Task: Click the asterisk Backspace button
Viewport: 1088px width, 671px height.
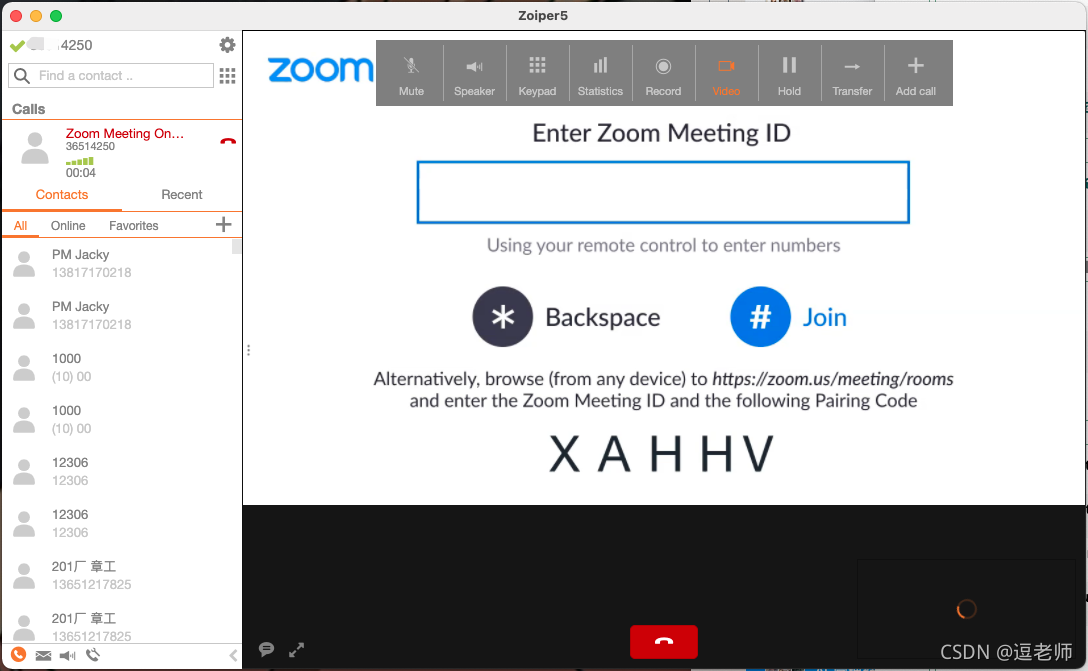Action: [502, 316]
